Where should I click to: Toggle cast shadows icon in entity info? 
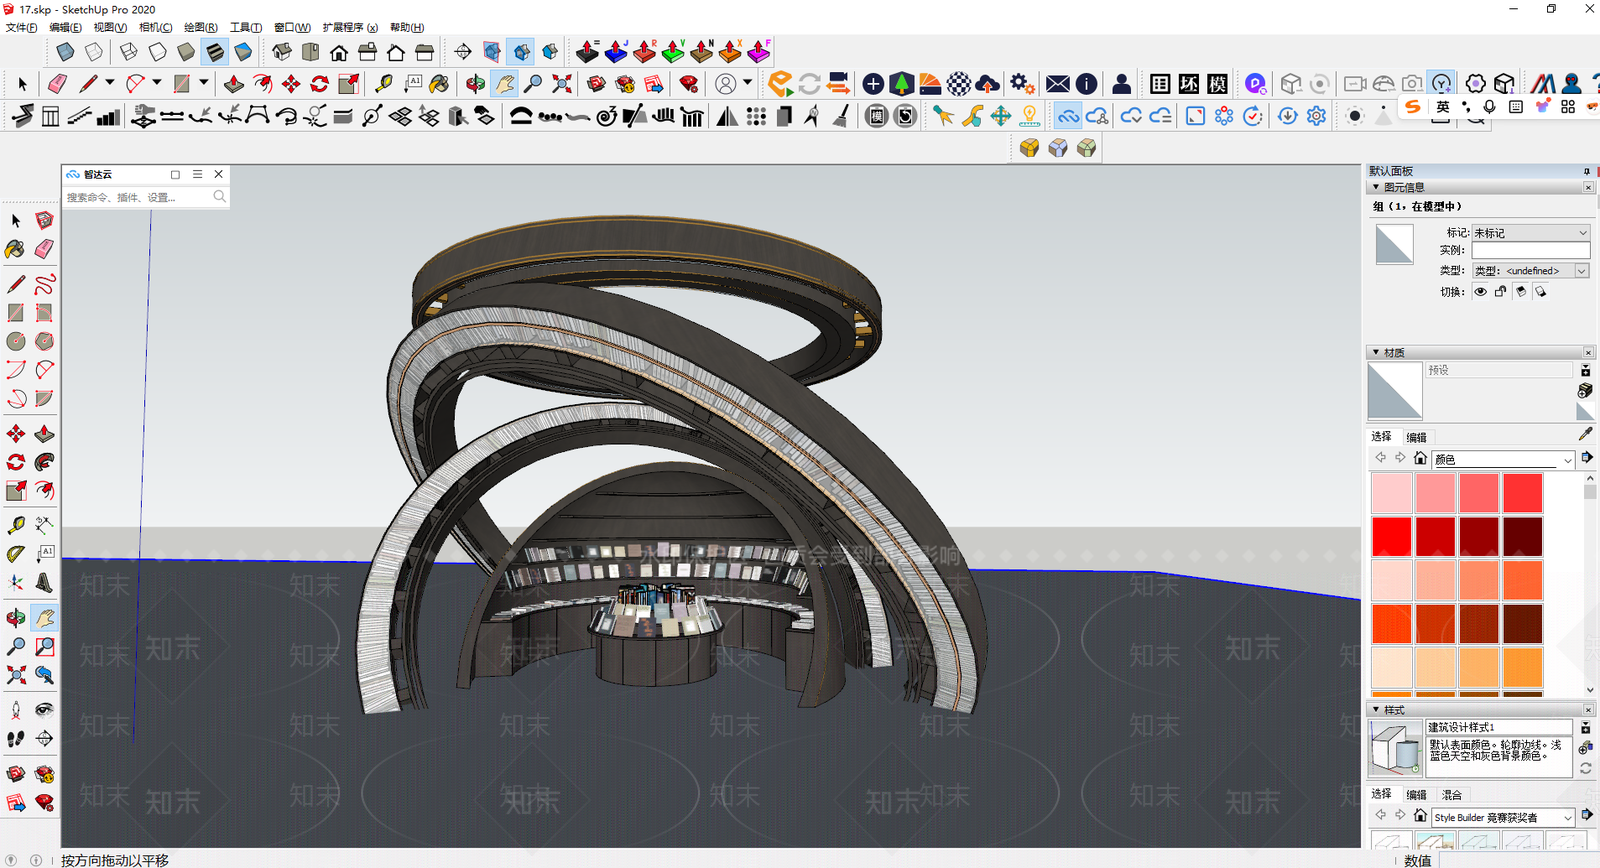[x=1541, y=291]
